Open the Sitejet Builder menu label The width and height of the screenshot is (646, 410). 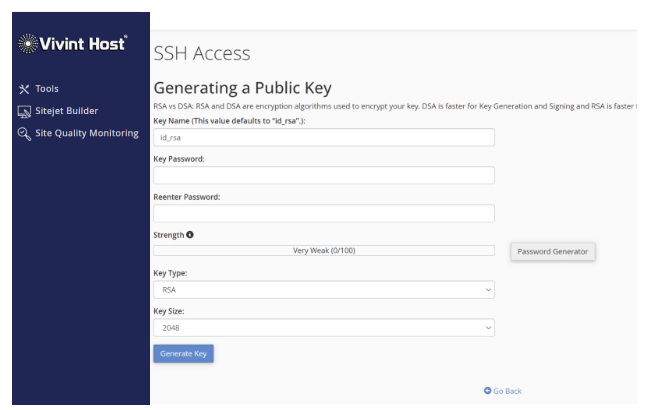[x=67, y=111]
